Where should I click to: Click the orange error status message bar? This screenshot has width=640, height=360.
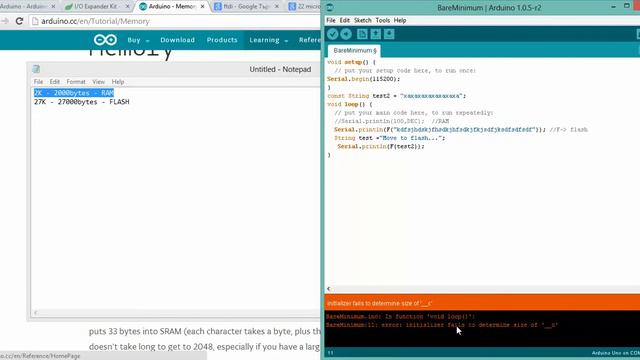482,303
